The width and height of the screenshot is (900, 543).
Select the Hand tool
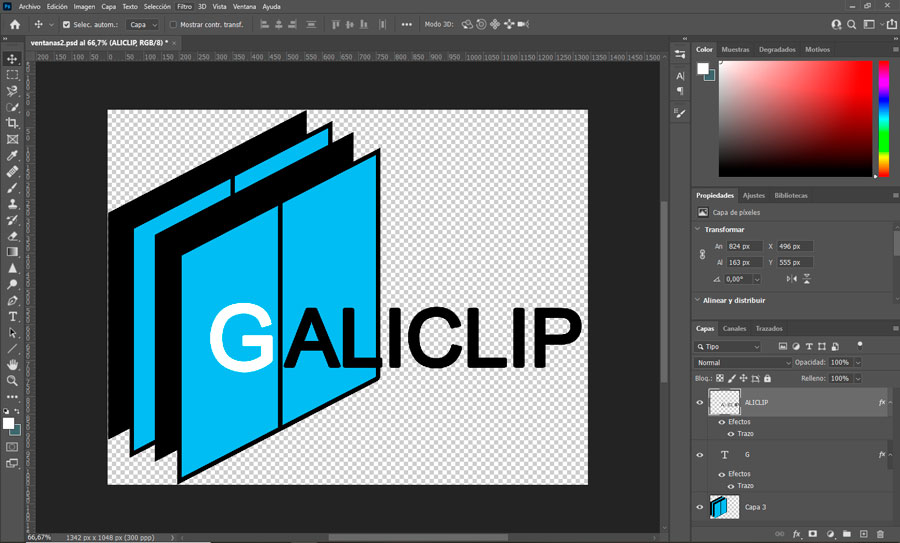12,365
